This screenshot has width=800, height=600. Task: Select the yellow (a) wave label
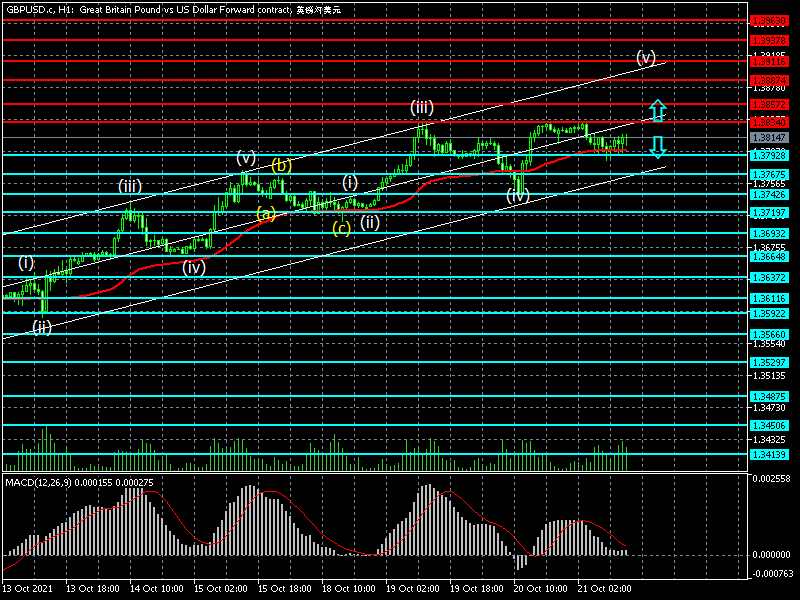point(265,213)
